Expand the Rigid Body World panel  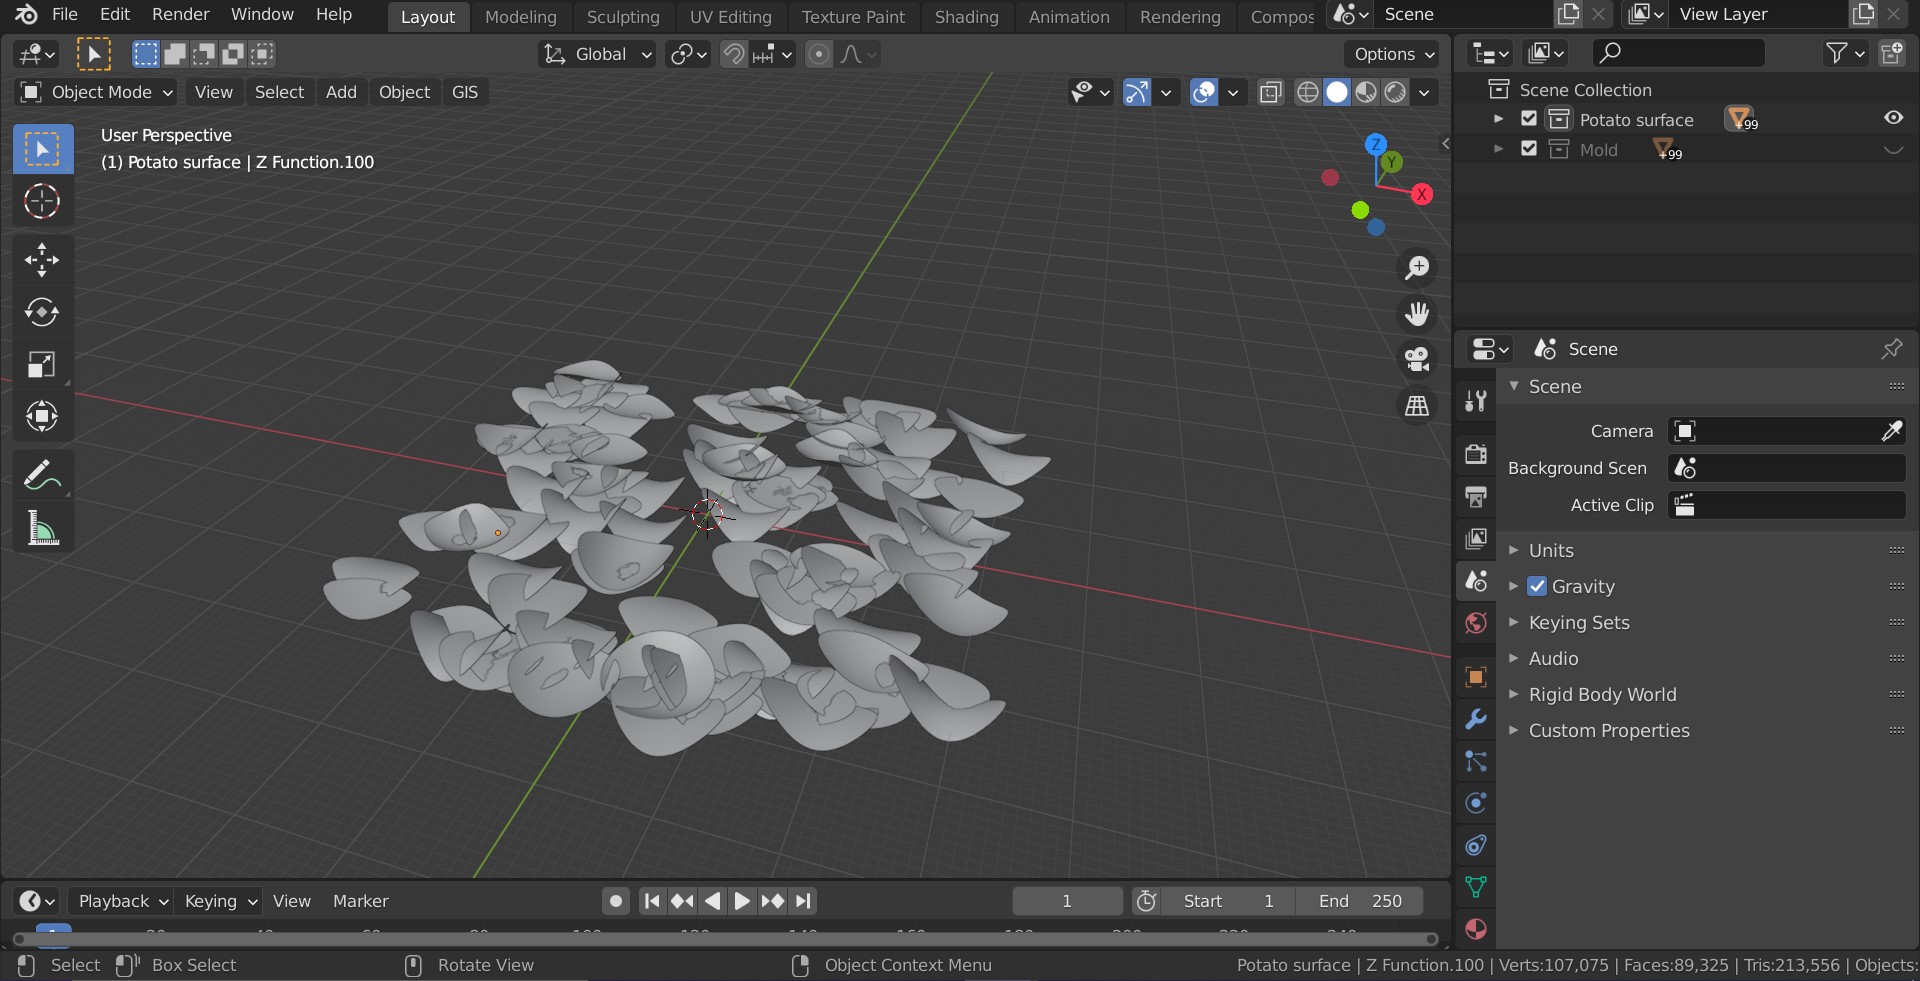[1602, 695]
